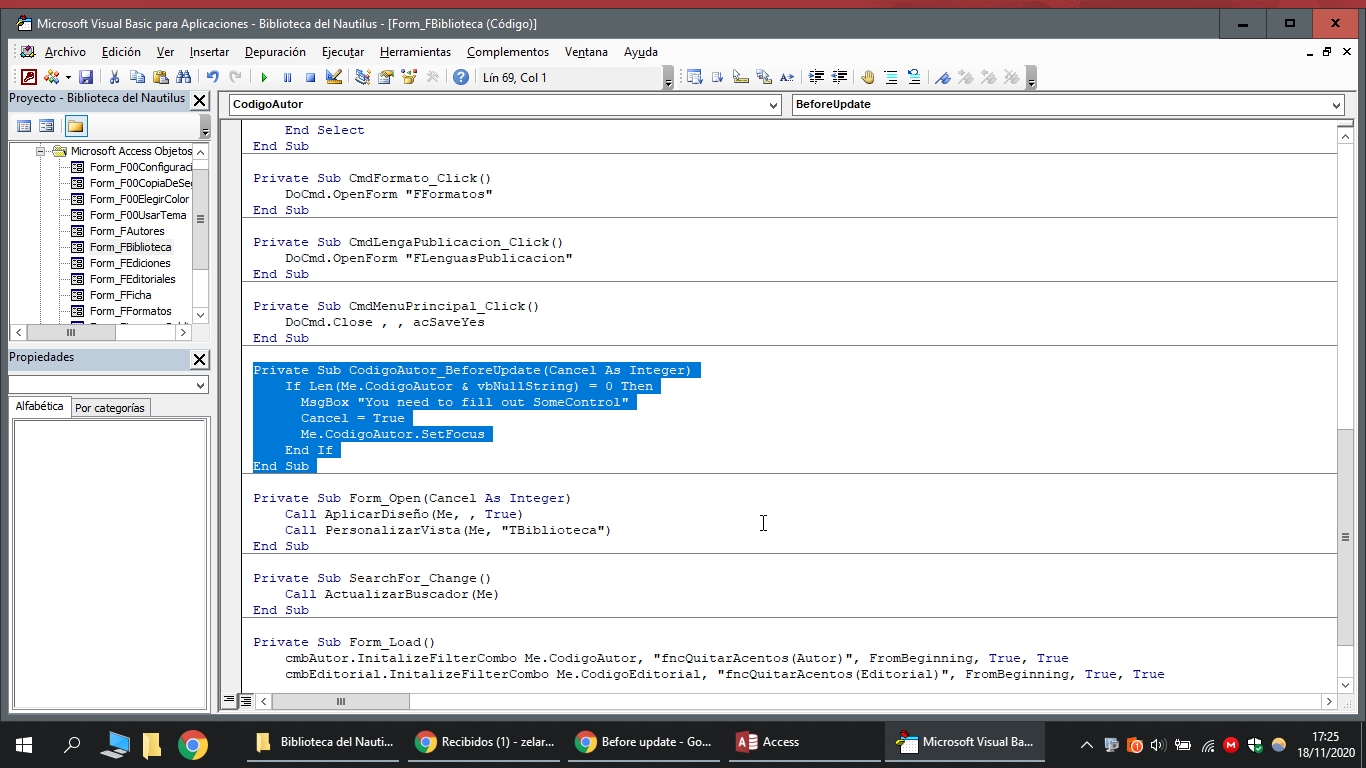
Task: Click the Insert Module toolbar icon
Action: pos(52,77)
